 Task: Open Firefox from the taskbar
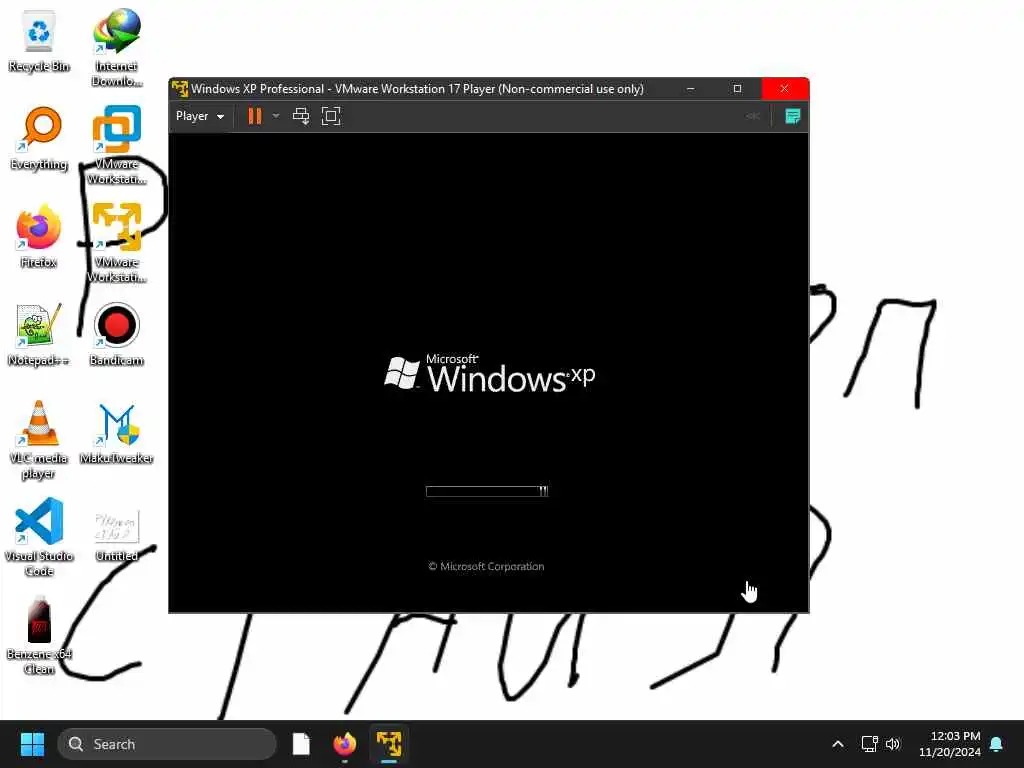(x=345, y=744)
